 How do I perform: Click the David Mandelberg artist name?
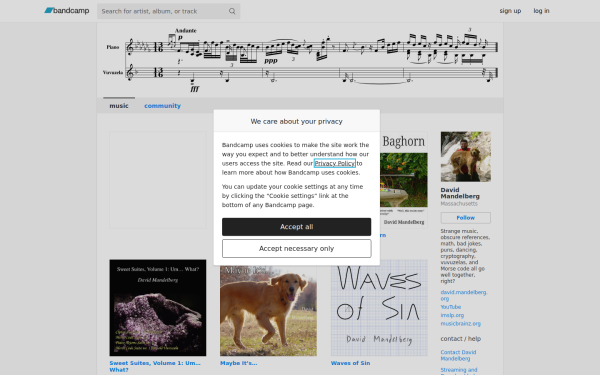[x=460, y=193]
